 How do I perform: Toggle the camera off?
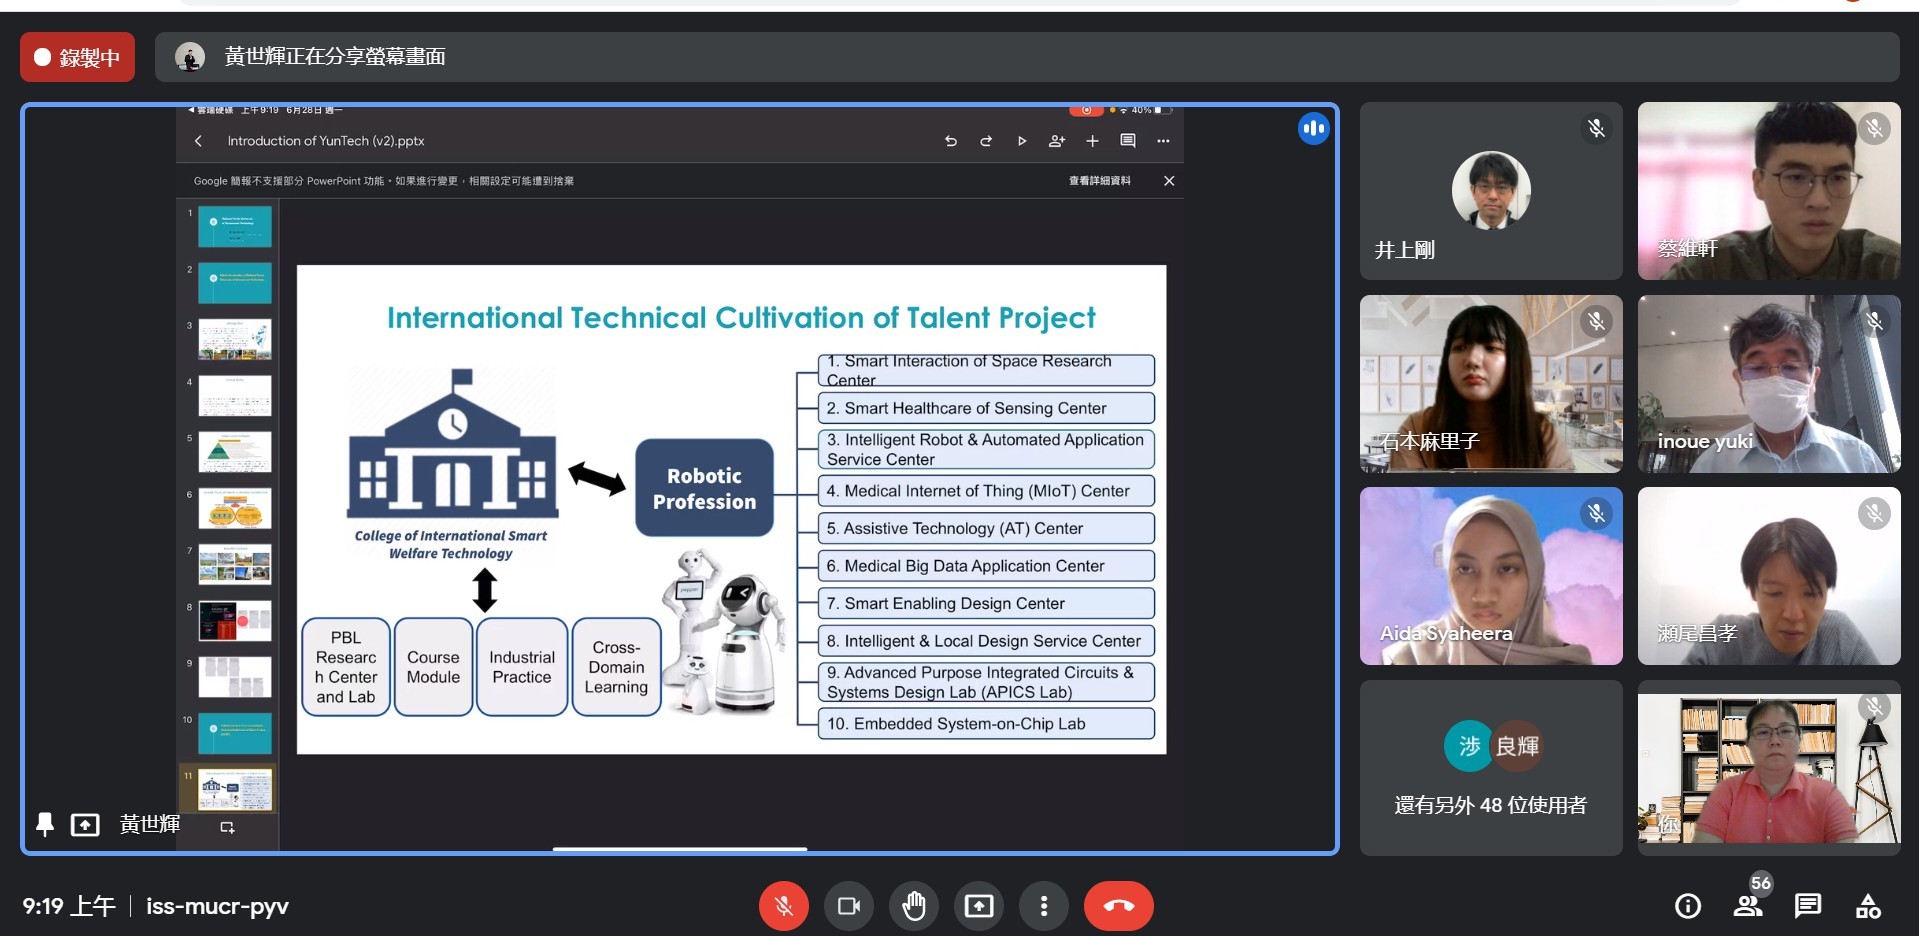tap(849, 906)
